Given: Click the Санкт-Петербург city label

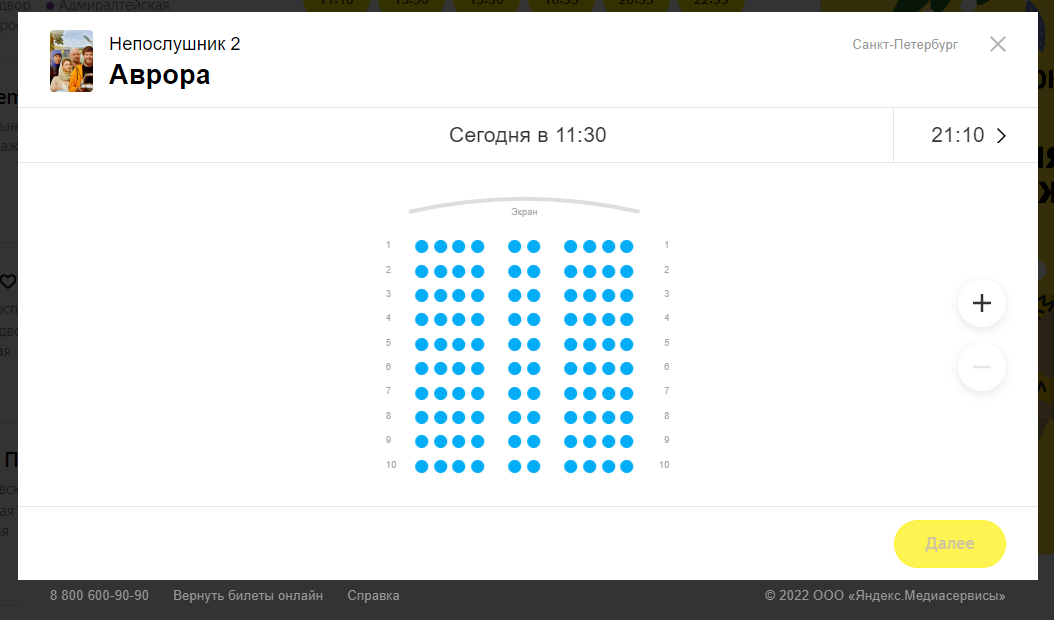Looking at the screenshot, I should [905, 44].
